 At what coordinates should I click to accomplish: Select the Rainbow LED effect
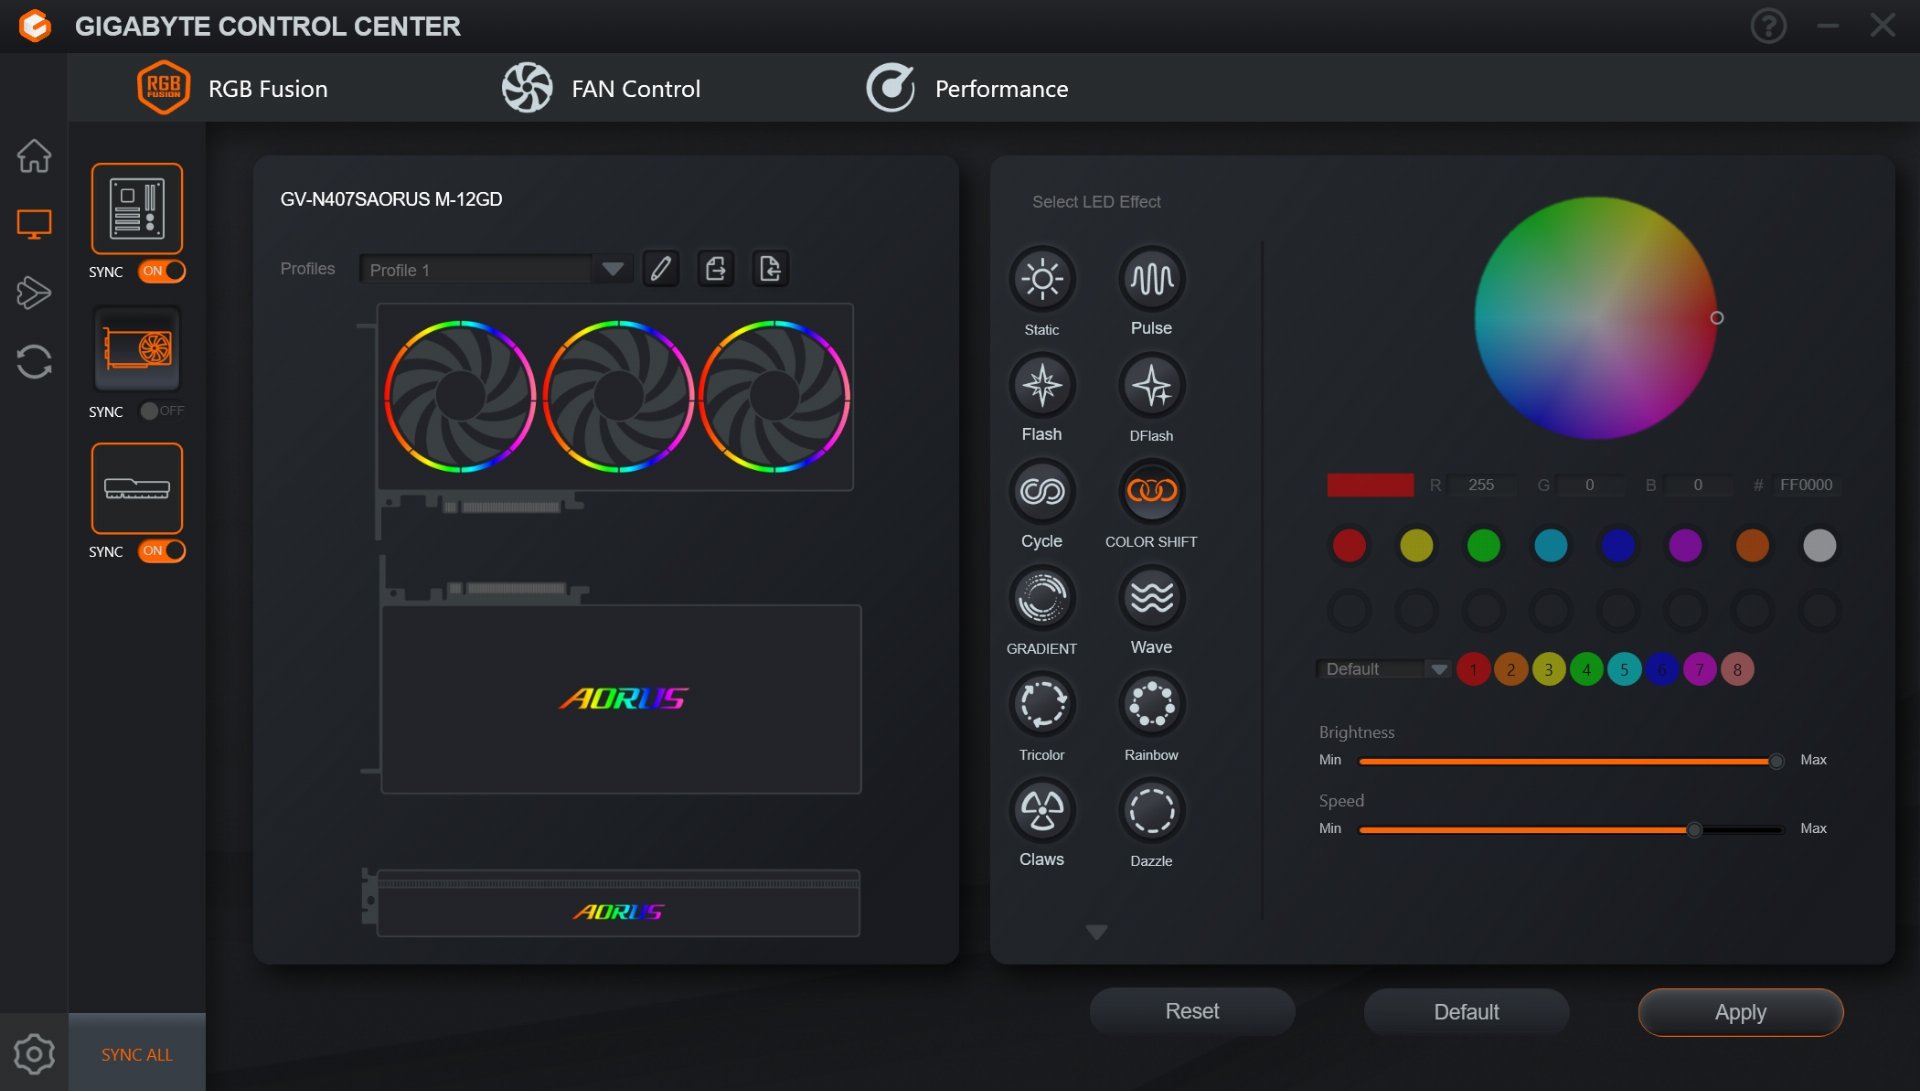[1152, 704]
